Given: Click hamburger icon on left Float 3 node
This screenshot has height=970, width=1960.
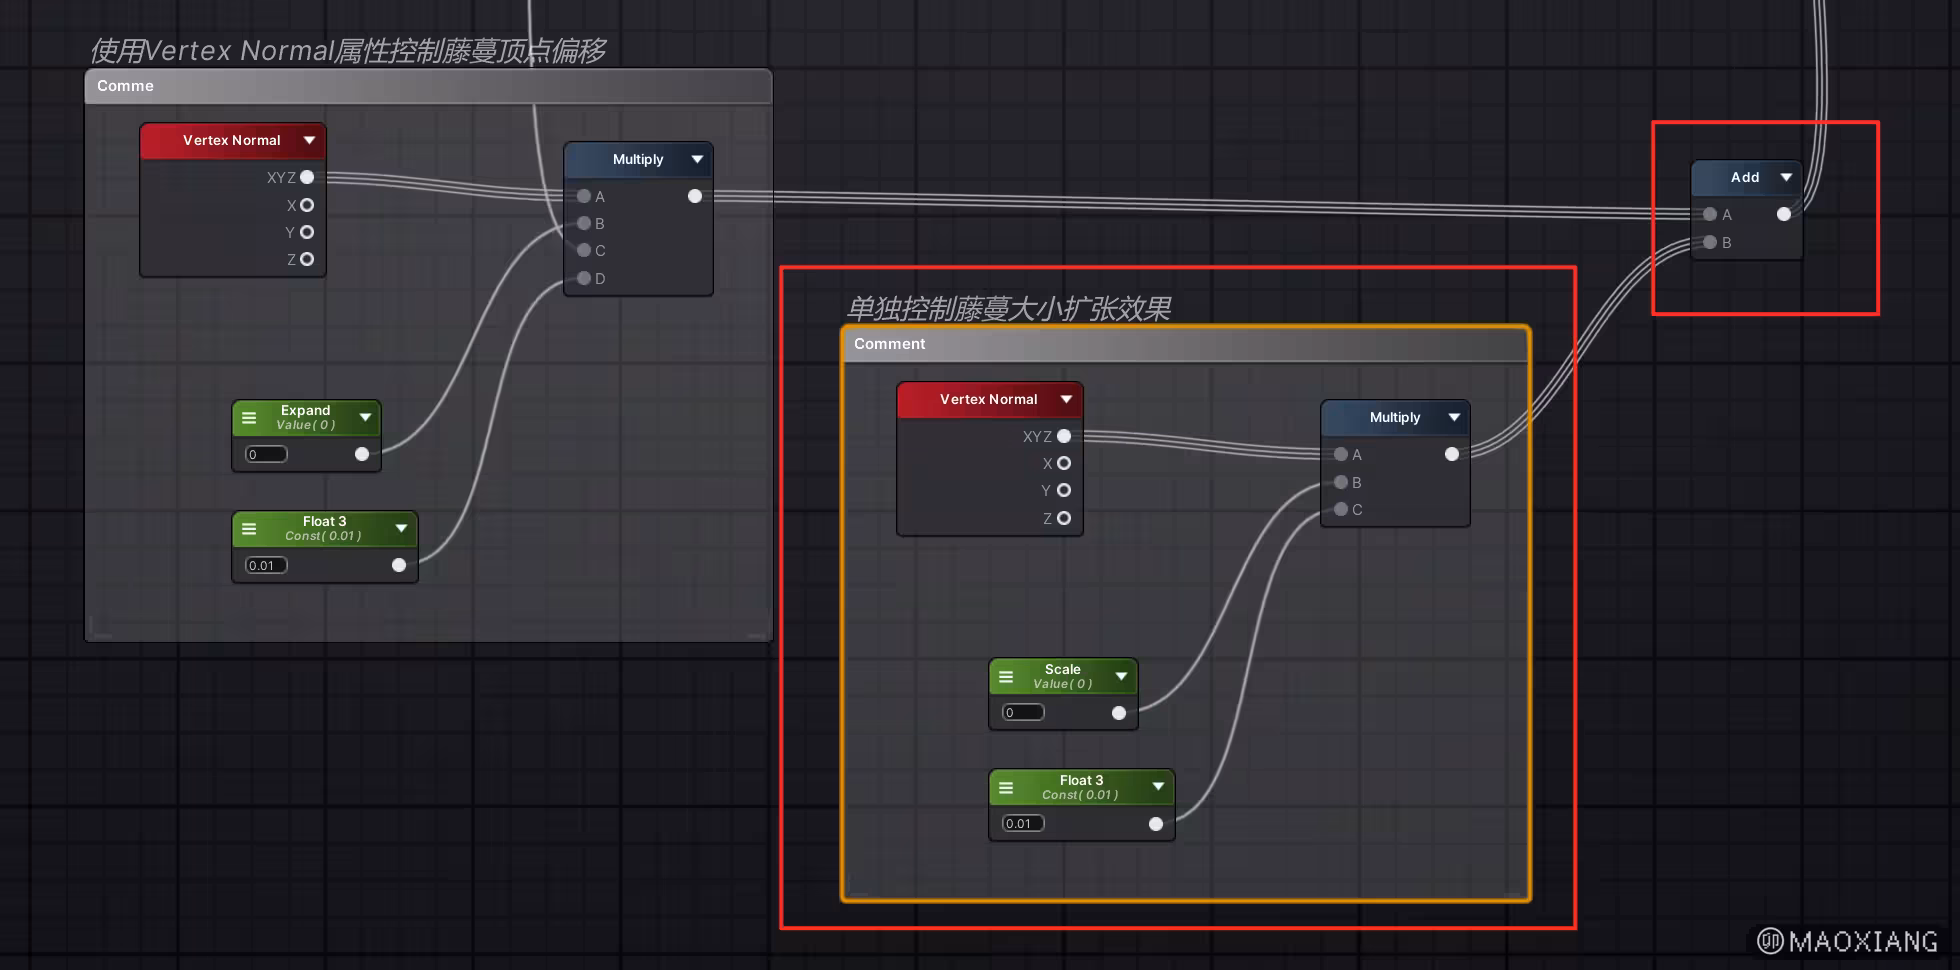Looking at the screenshot, I should tap(249, 529).
